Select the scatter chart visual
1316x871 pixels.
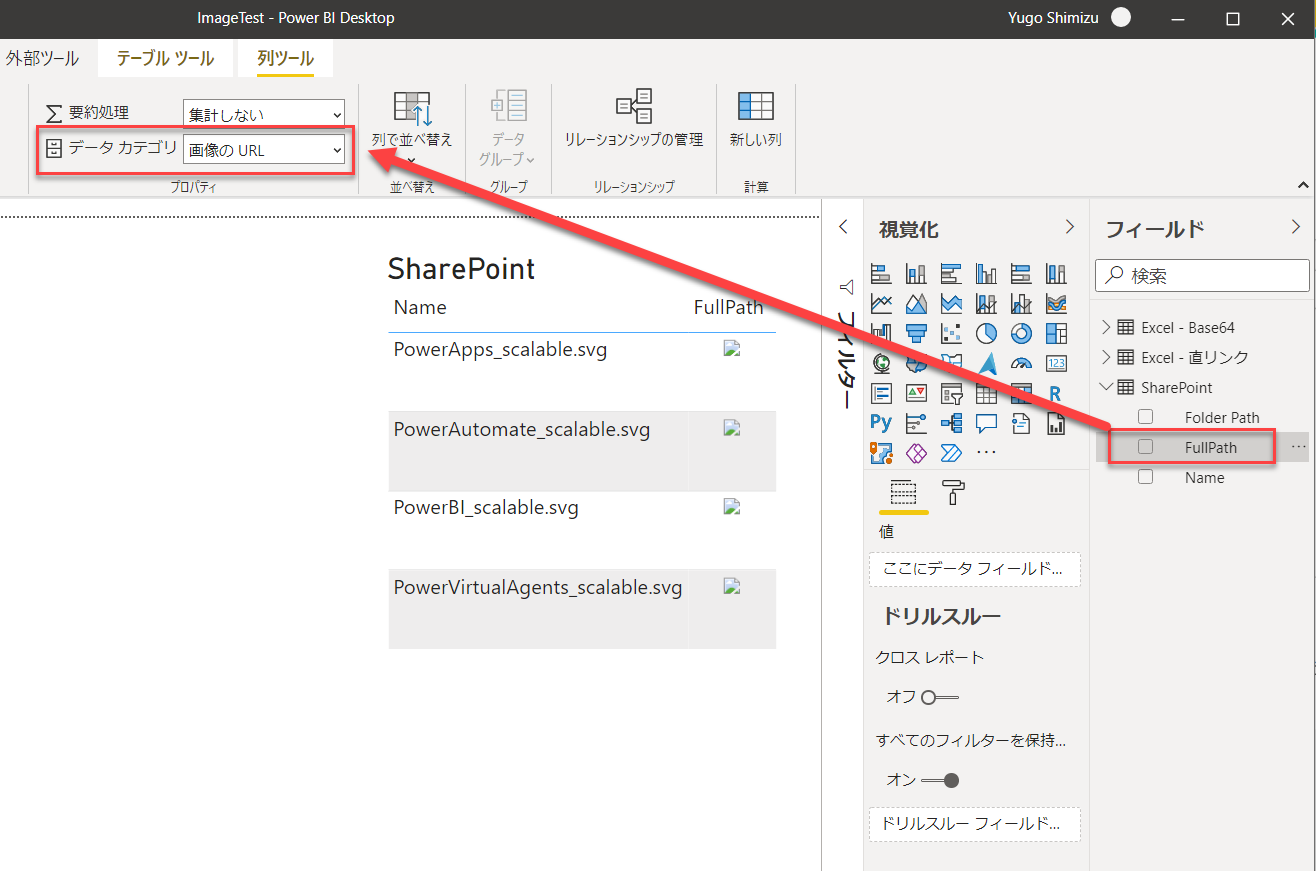(x=951, y=333)
